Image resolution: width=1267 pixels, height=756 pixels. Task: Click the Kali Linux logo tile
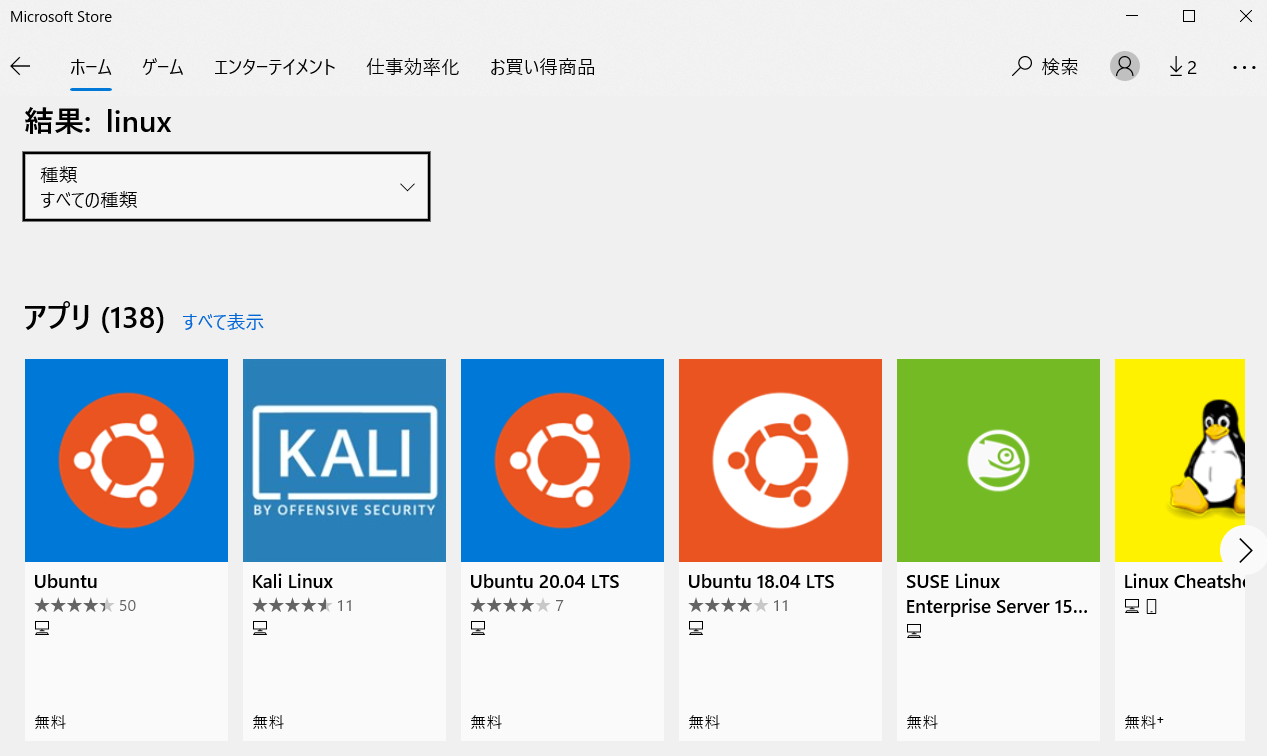(x=344, y=460)
